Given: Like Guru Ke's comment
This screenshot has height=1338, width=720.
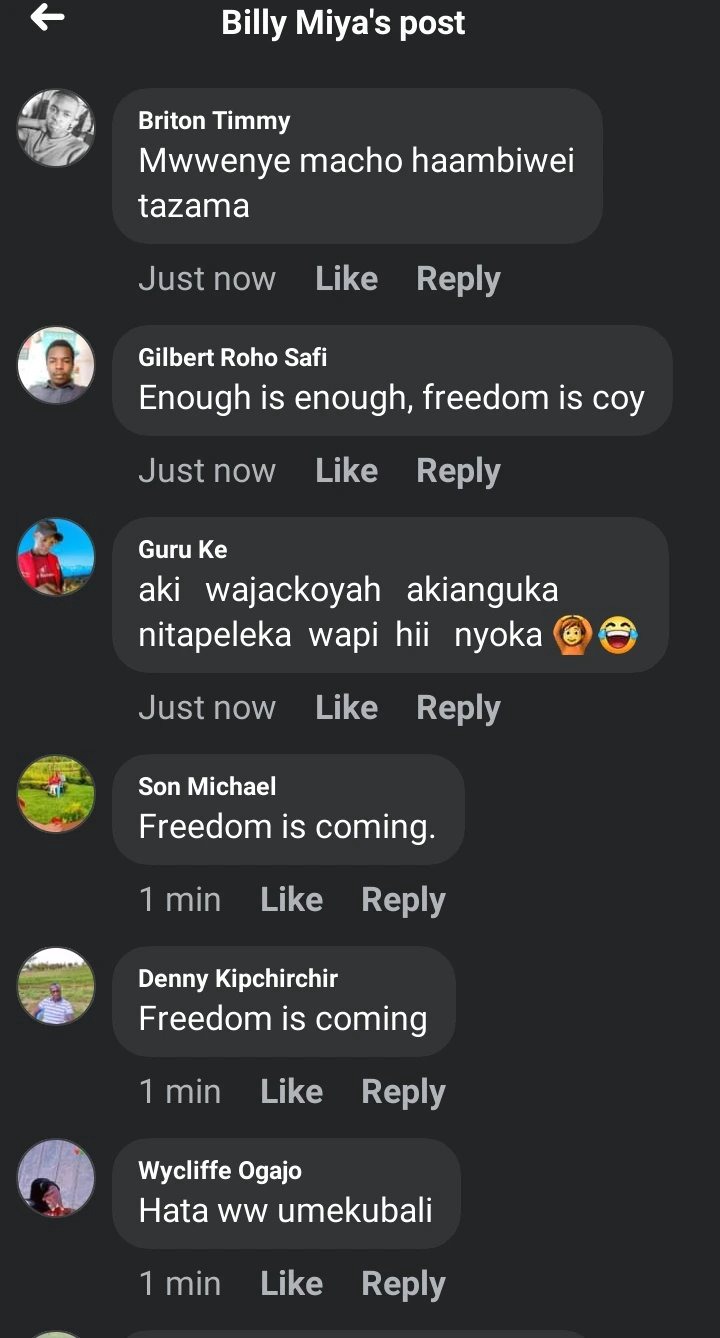Looking at the screenshot, I should click(x=346, y=707).
